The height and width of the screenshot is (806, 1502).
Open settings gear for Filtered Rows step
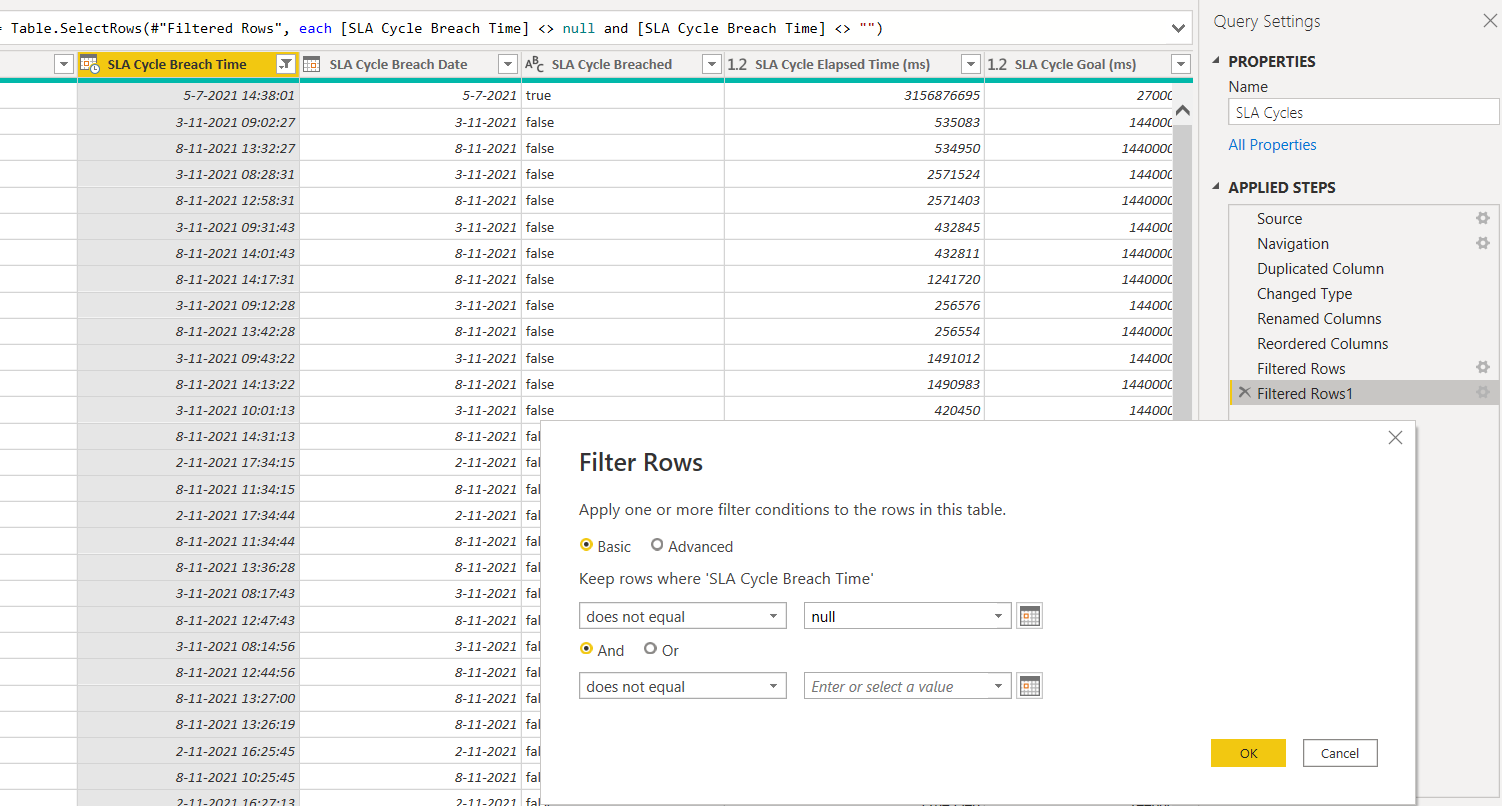coord(1483,368)
